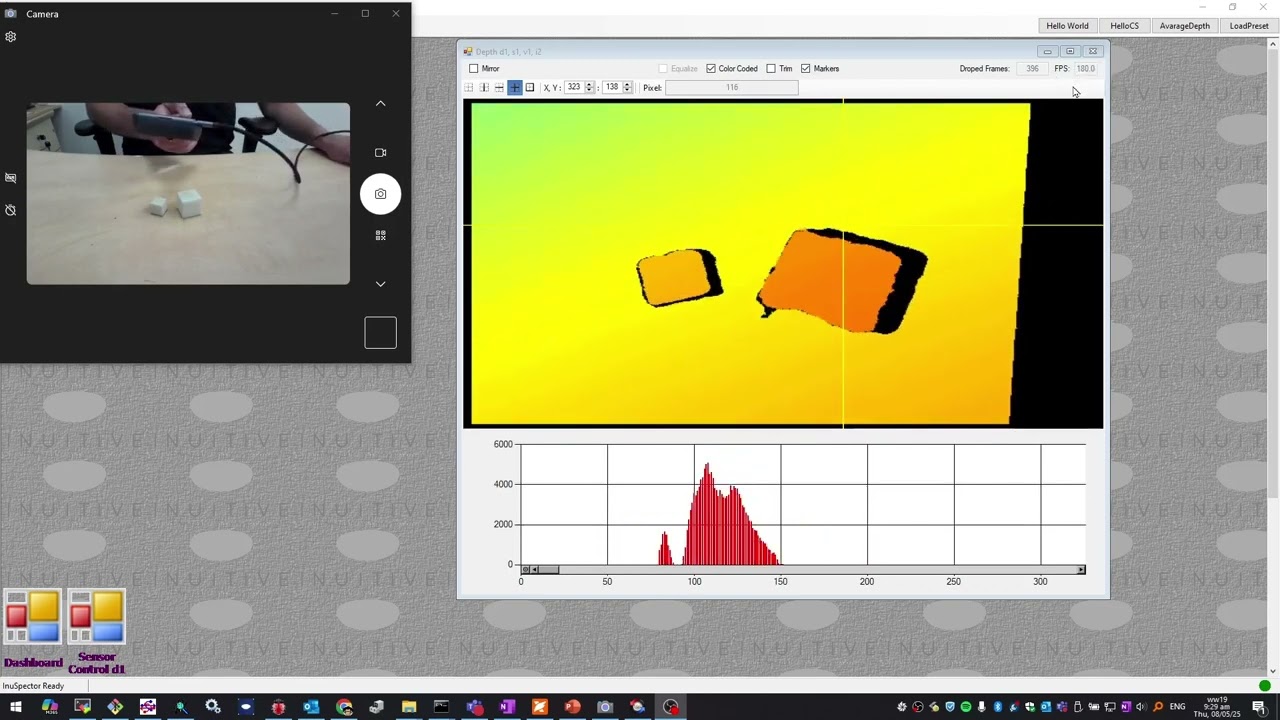Open PowerPoint from the taskbar

click(572, 707)
